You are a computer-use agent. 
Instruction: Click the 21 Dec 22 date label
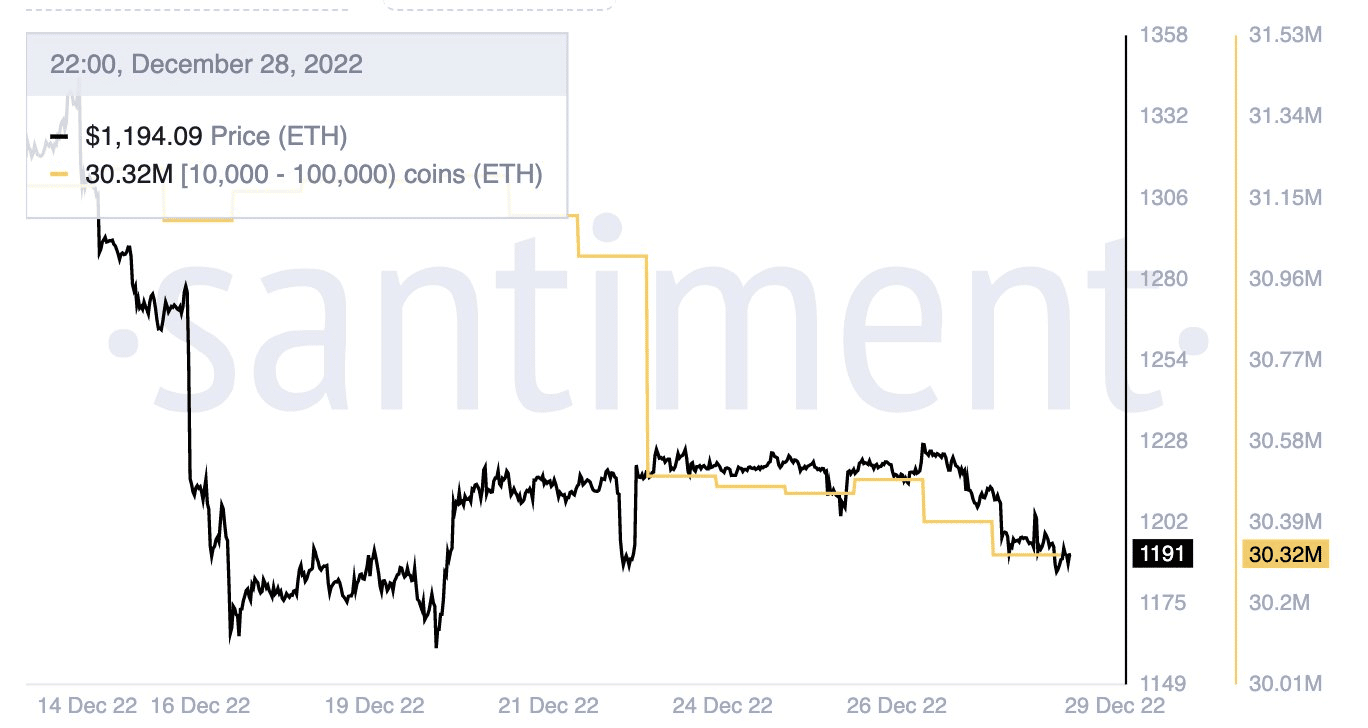coord(549,705)
